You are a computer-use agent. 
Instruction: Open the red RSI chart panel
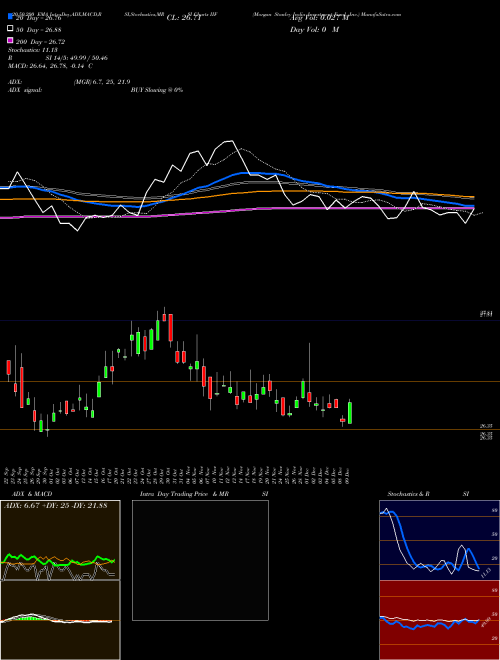(x=439, y=620)
